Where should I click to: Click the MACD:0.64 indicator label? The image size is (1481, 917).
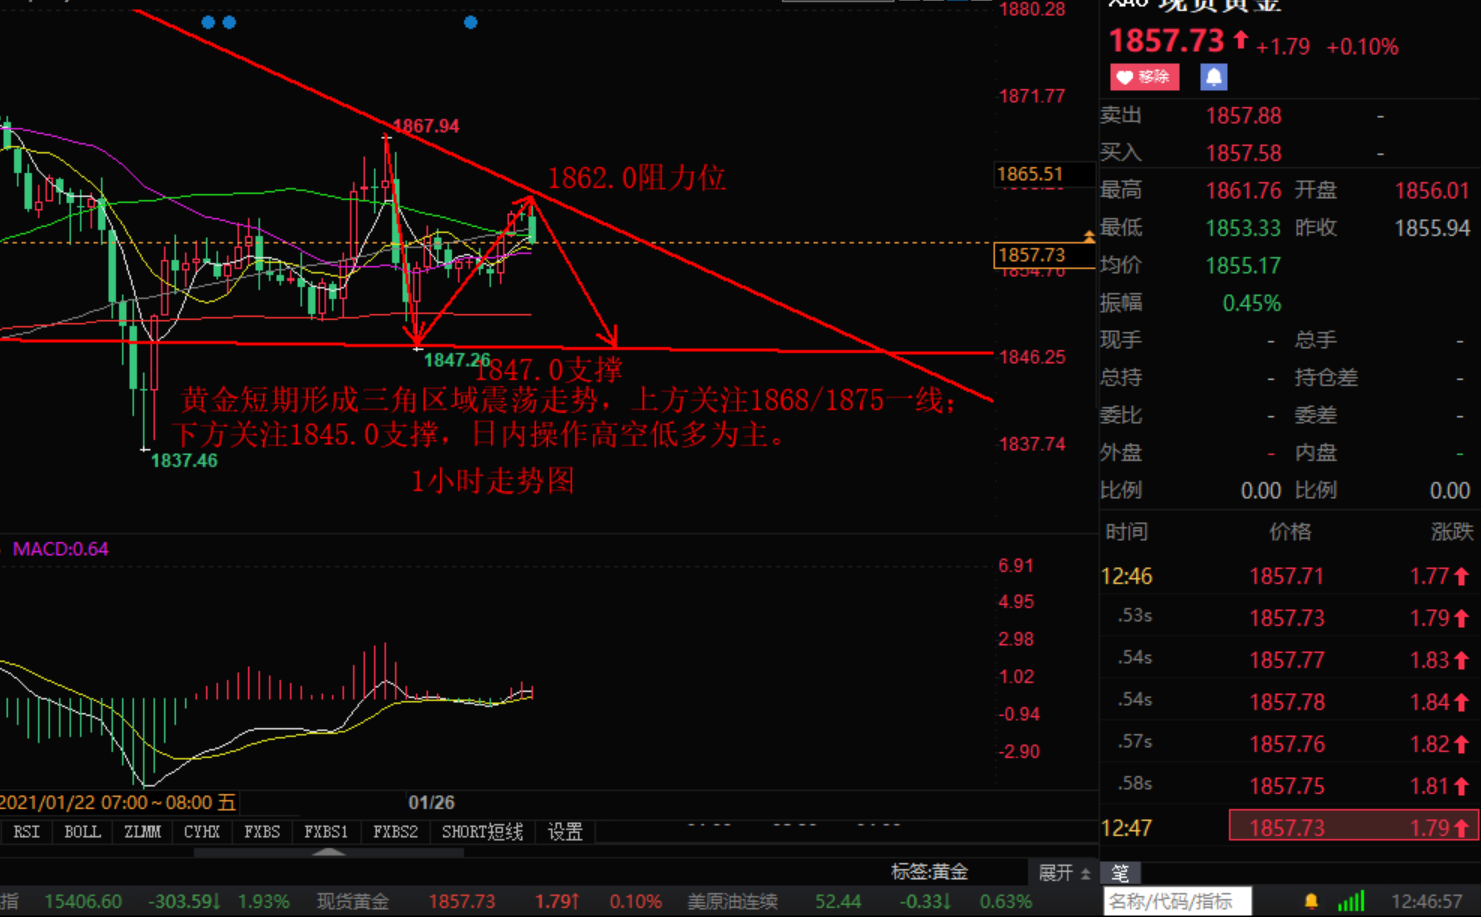pos(60,549)
